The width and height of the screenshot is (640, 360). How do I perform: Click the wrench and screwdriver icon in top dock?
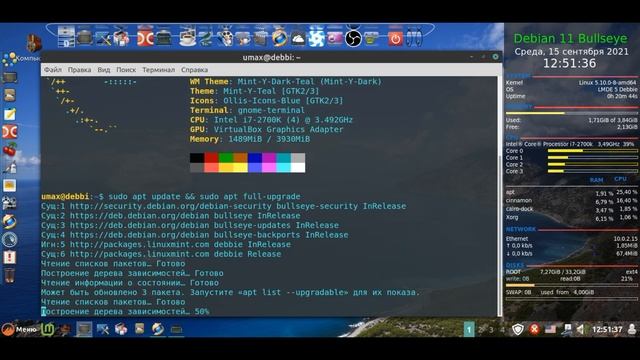point(103,38)
